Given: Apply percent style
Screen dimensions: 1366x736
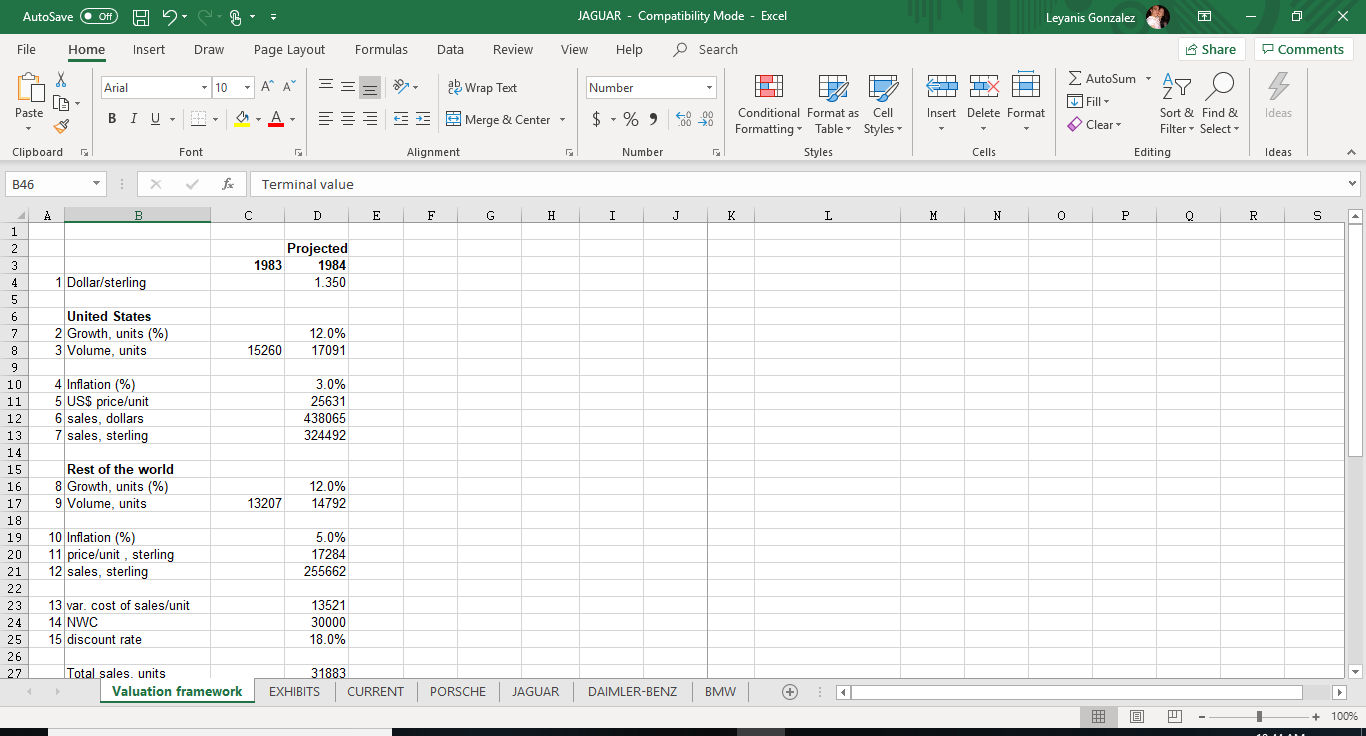Looking at the screenshot, I should (631, 119).
